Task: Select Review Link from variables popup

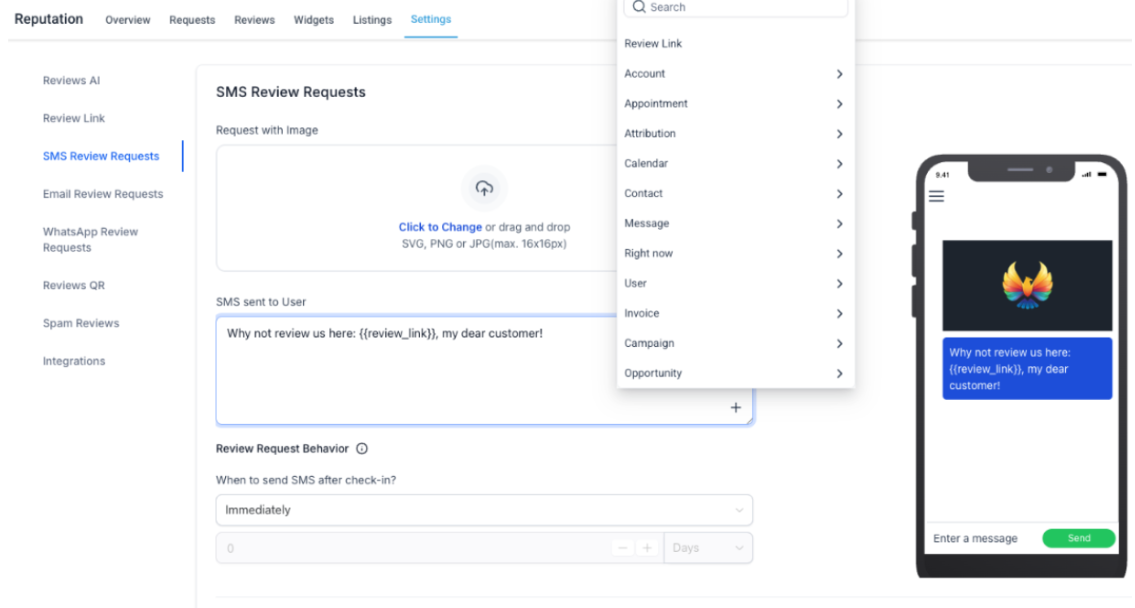Action: (653, 44)
